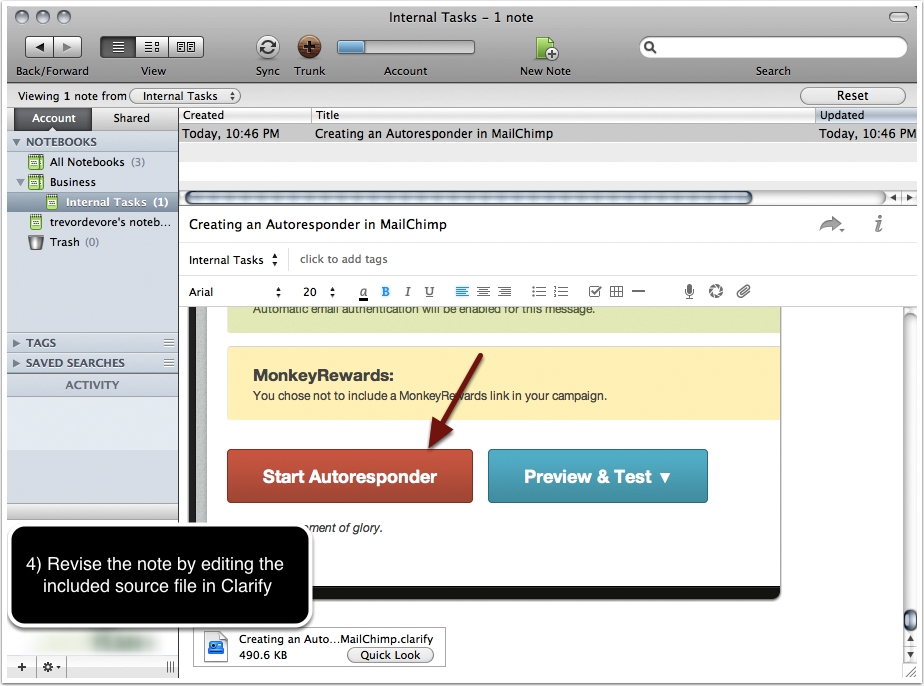Switch to the Shared tab
This screenshot has height=686, width=924.
tap(131, 118)
